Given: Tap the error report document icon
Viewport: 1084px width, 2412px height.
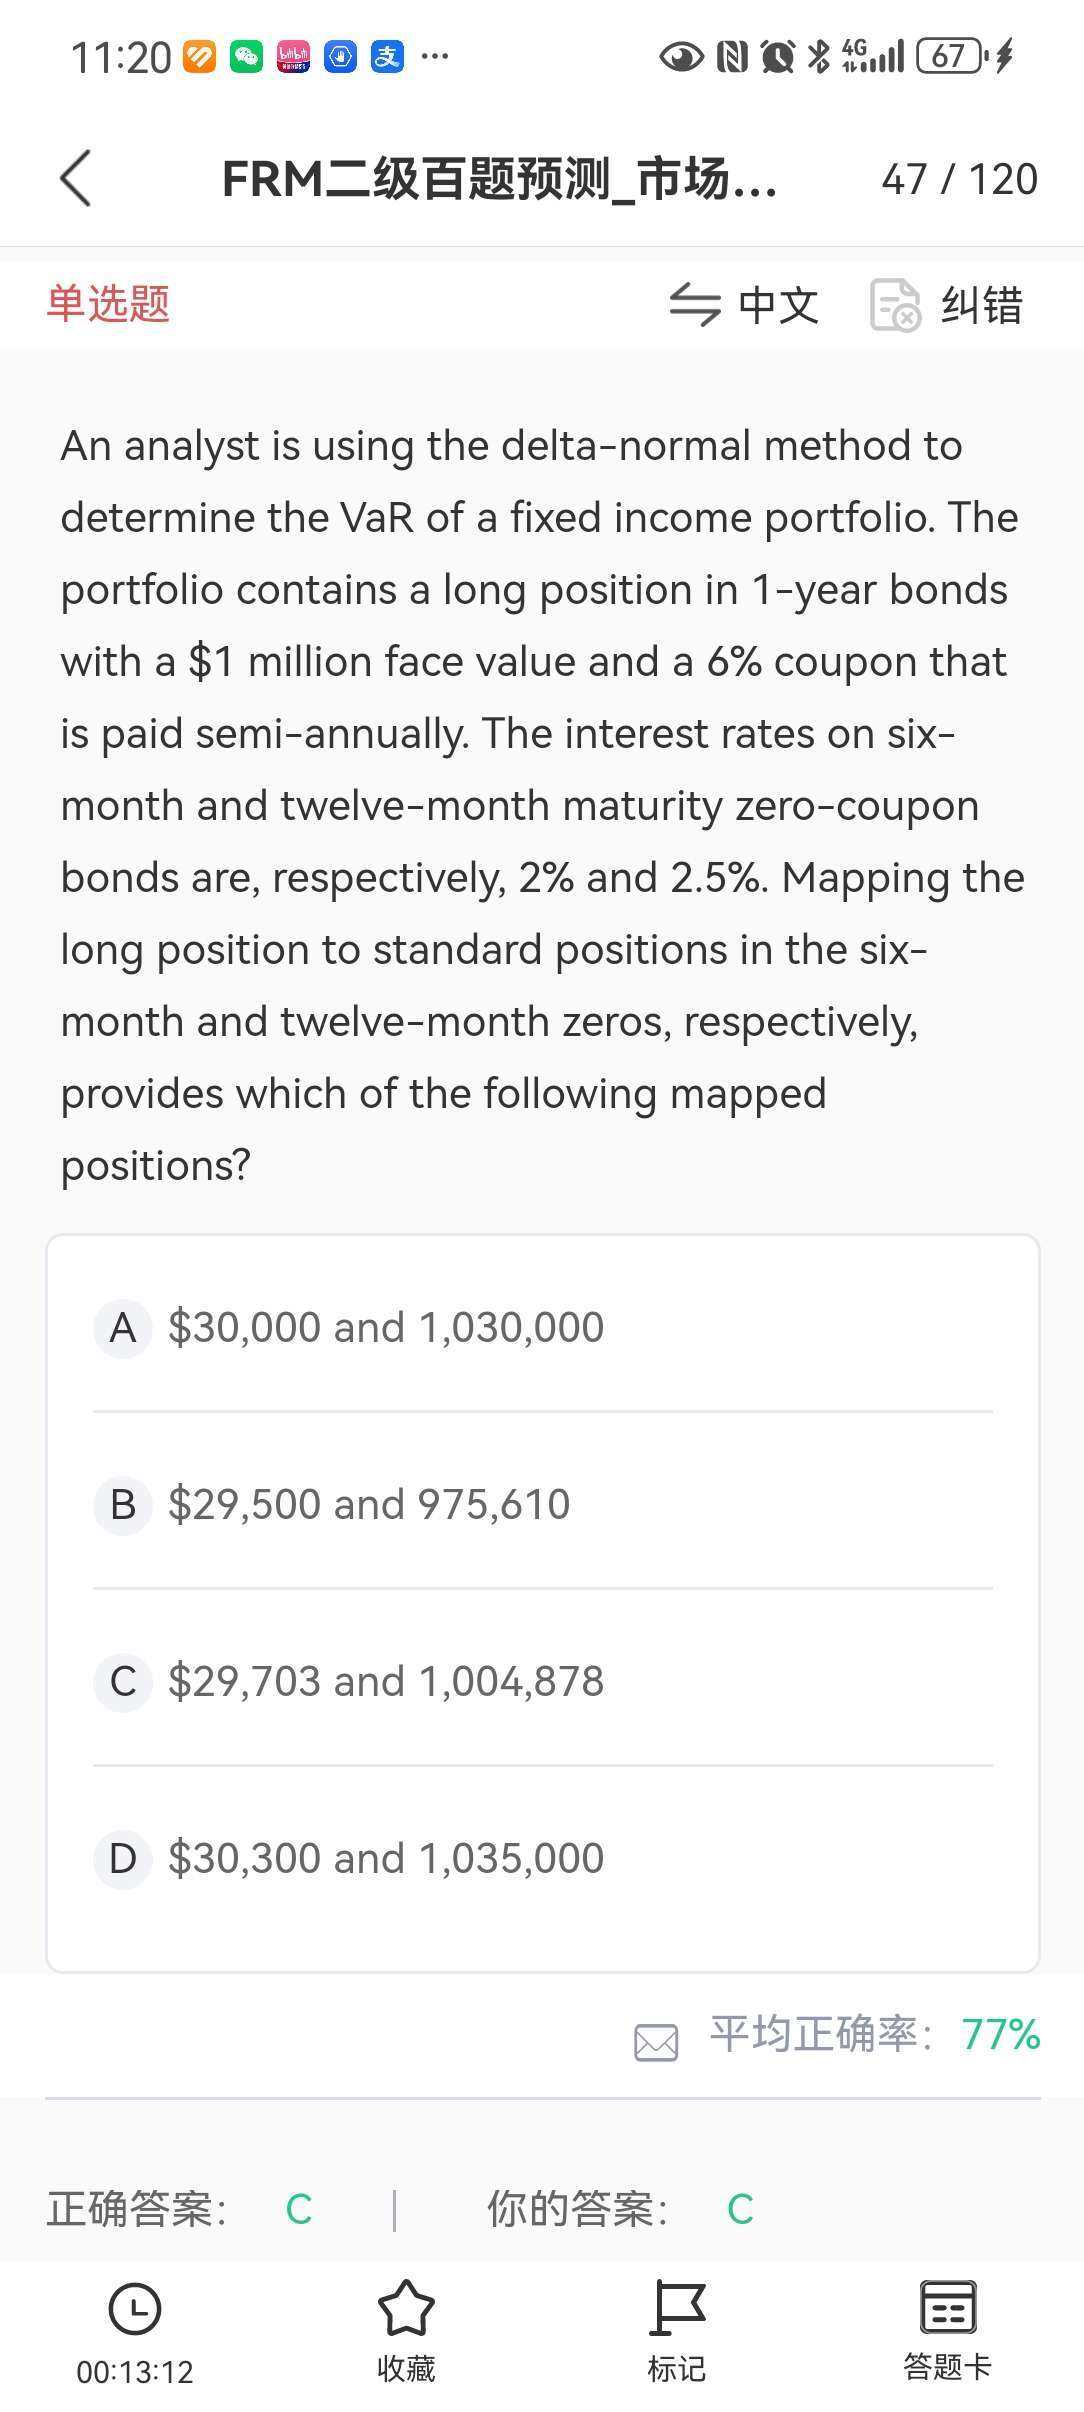Looking at the screenshot, I should pos(895,305).
